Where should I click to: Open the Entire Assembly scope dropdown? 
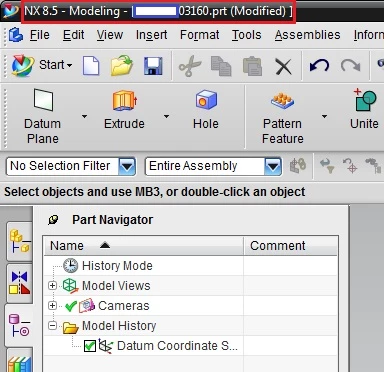click(x=273, y=166)
